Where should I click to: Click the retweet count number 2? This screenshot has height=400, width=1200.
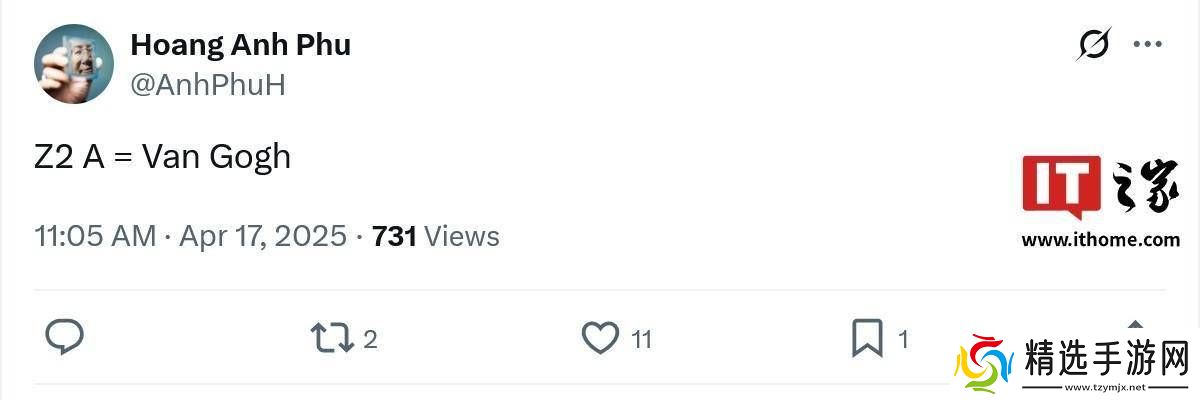click(370, 339)
